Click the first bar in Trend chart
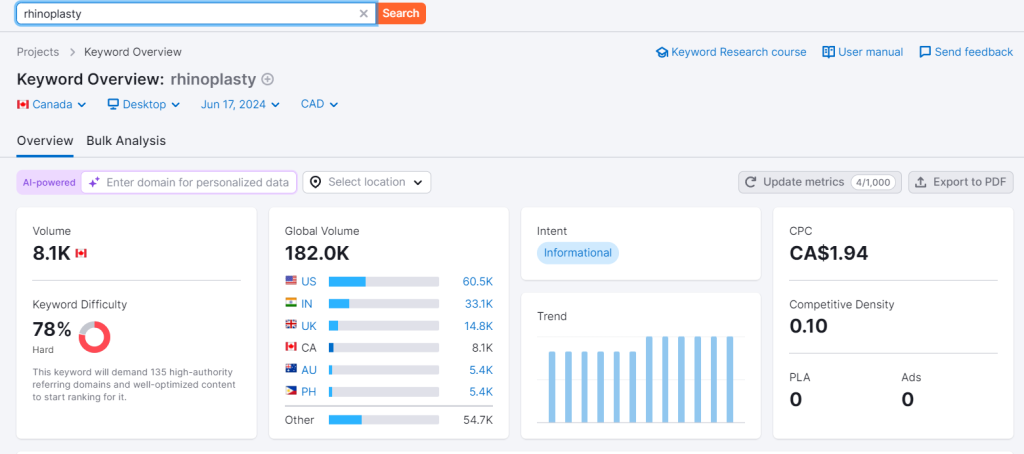This screenshot has width=1024, height=454. [x=552, y=387]
